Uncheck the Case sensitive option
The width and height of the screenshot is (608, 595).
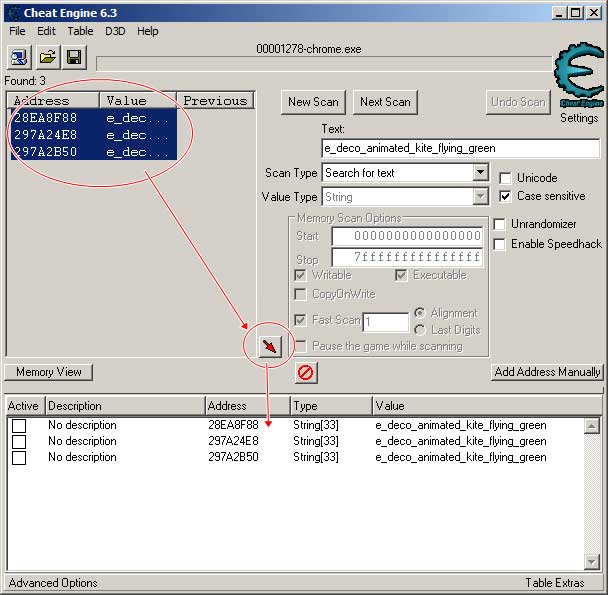pyautogui.click(x=505, y=196)
